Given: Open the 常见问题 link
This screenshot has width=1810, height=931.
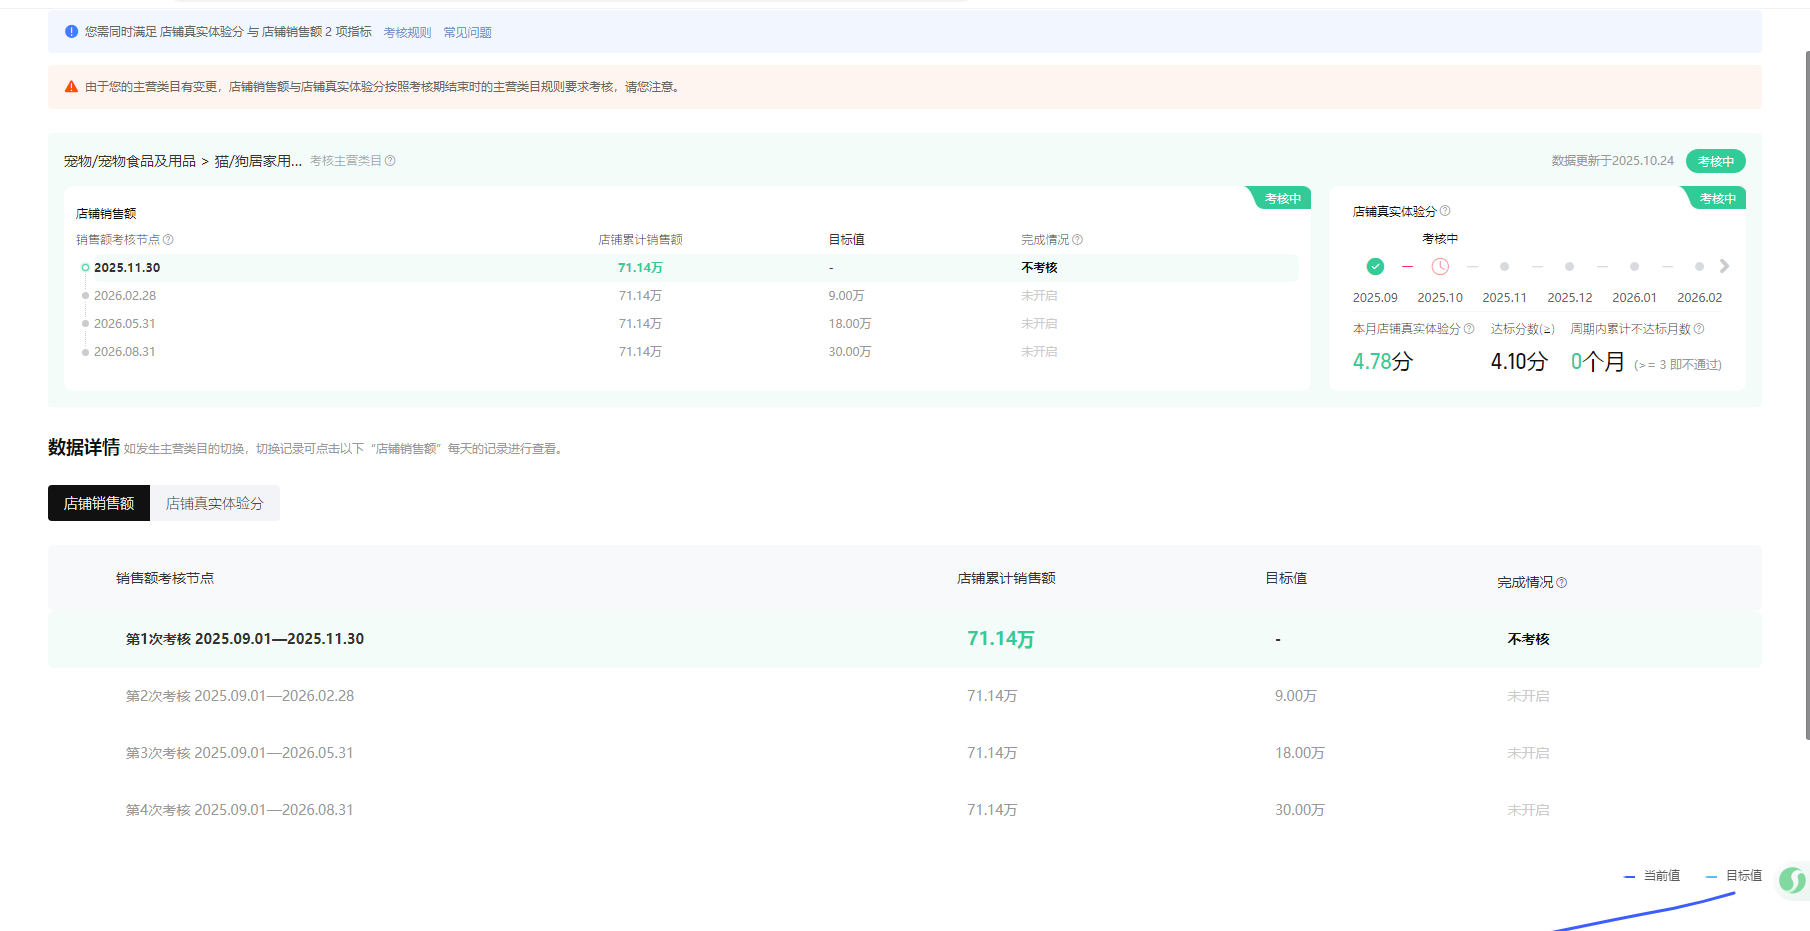Looking at the screenshot, I should click(467, 33).
